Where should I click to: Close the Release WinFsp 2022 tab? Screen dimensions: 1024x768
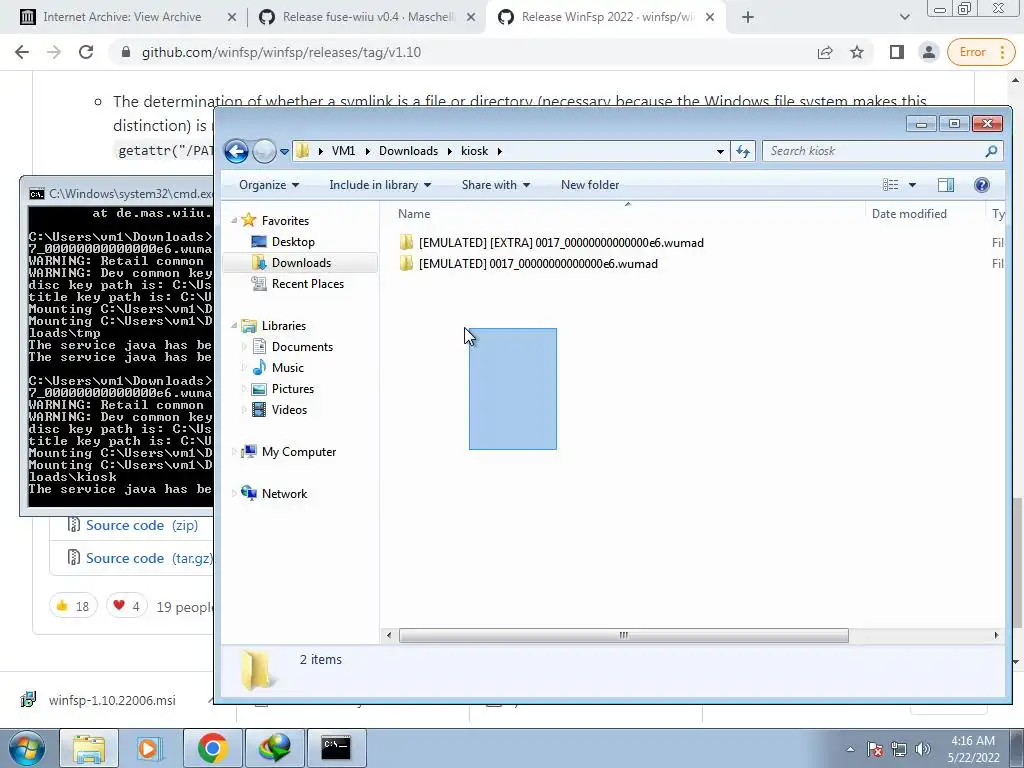click(x=711, y=18)
